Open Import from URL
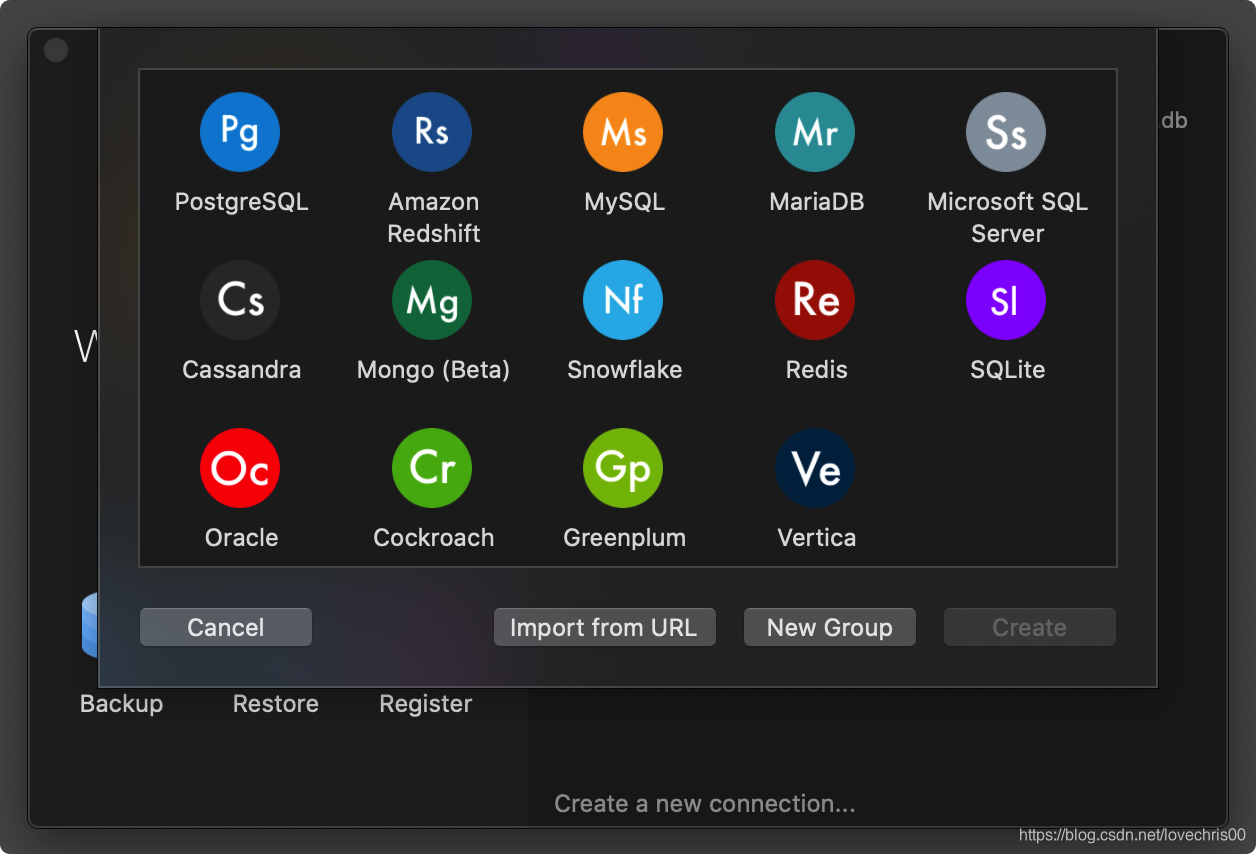Image resolution: width=1256 pixels, height=854 pixels. pyautogui.click(x=604, y=627)
